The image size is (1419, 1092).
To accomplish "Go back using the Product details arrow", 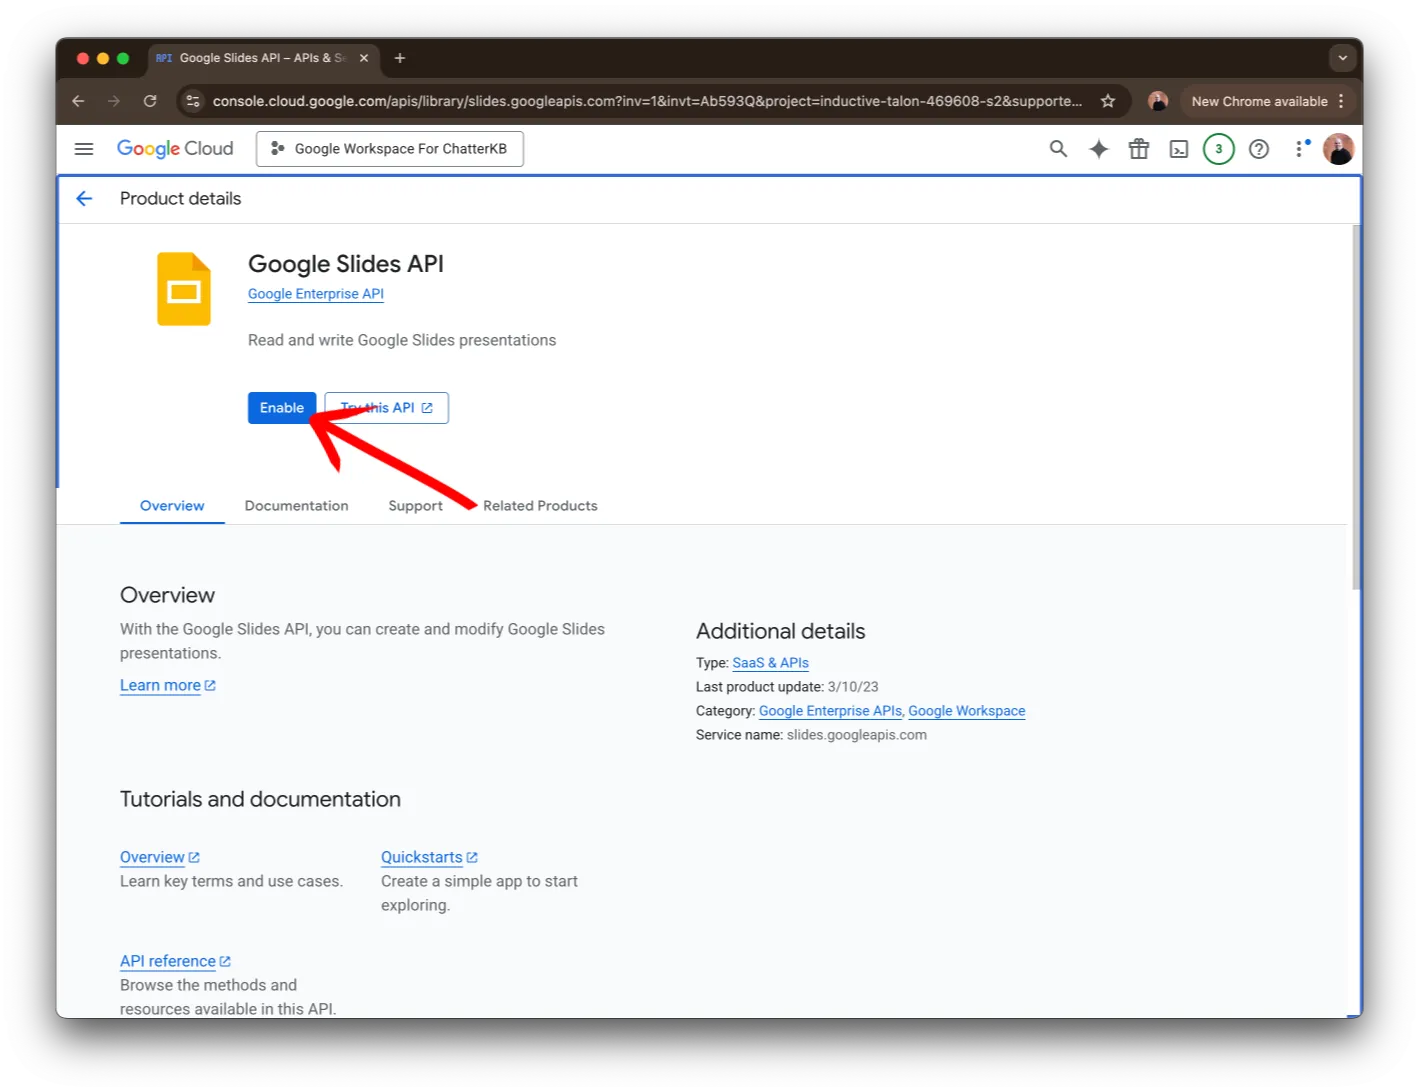I will point(84,199).
